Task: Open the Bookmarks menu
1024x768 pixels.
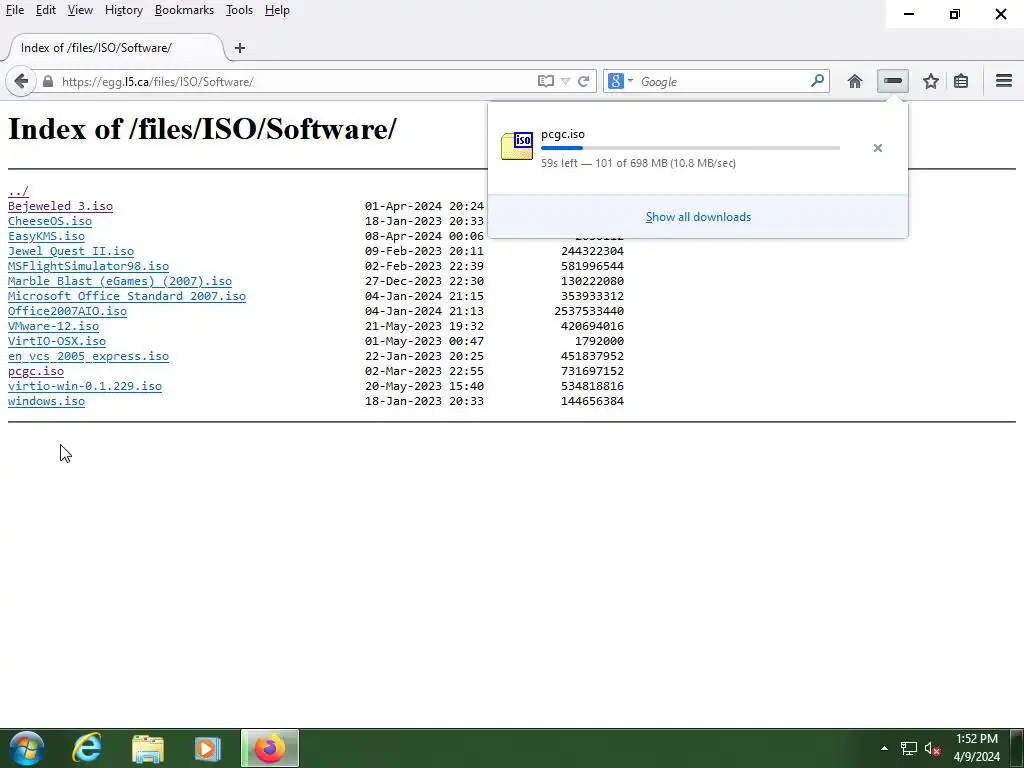Action: pos(184,10)
